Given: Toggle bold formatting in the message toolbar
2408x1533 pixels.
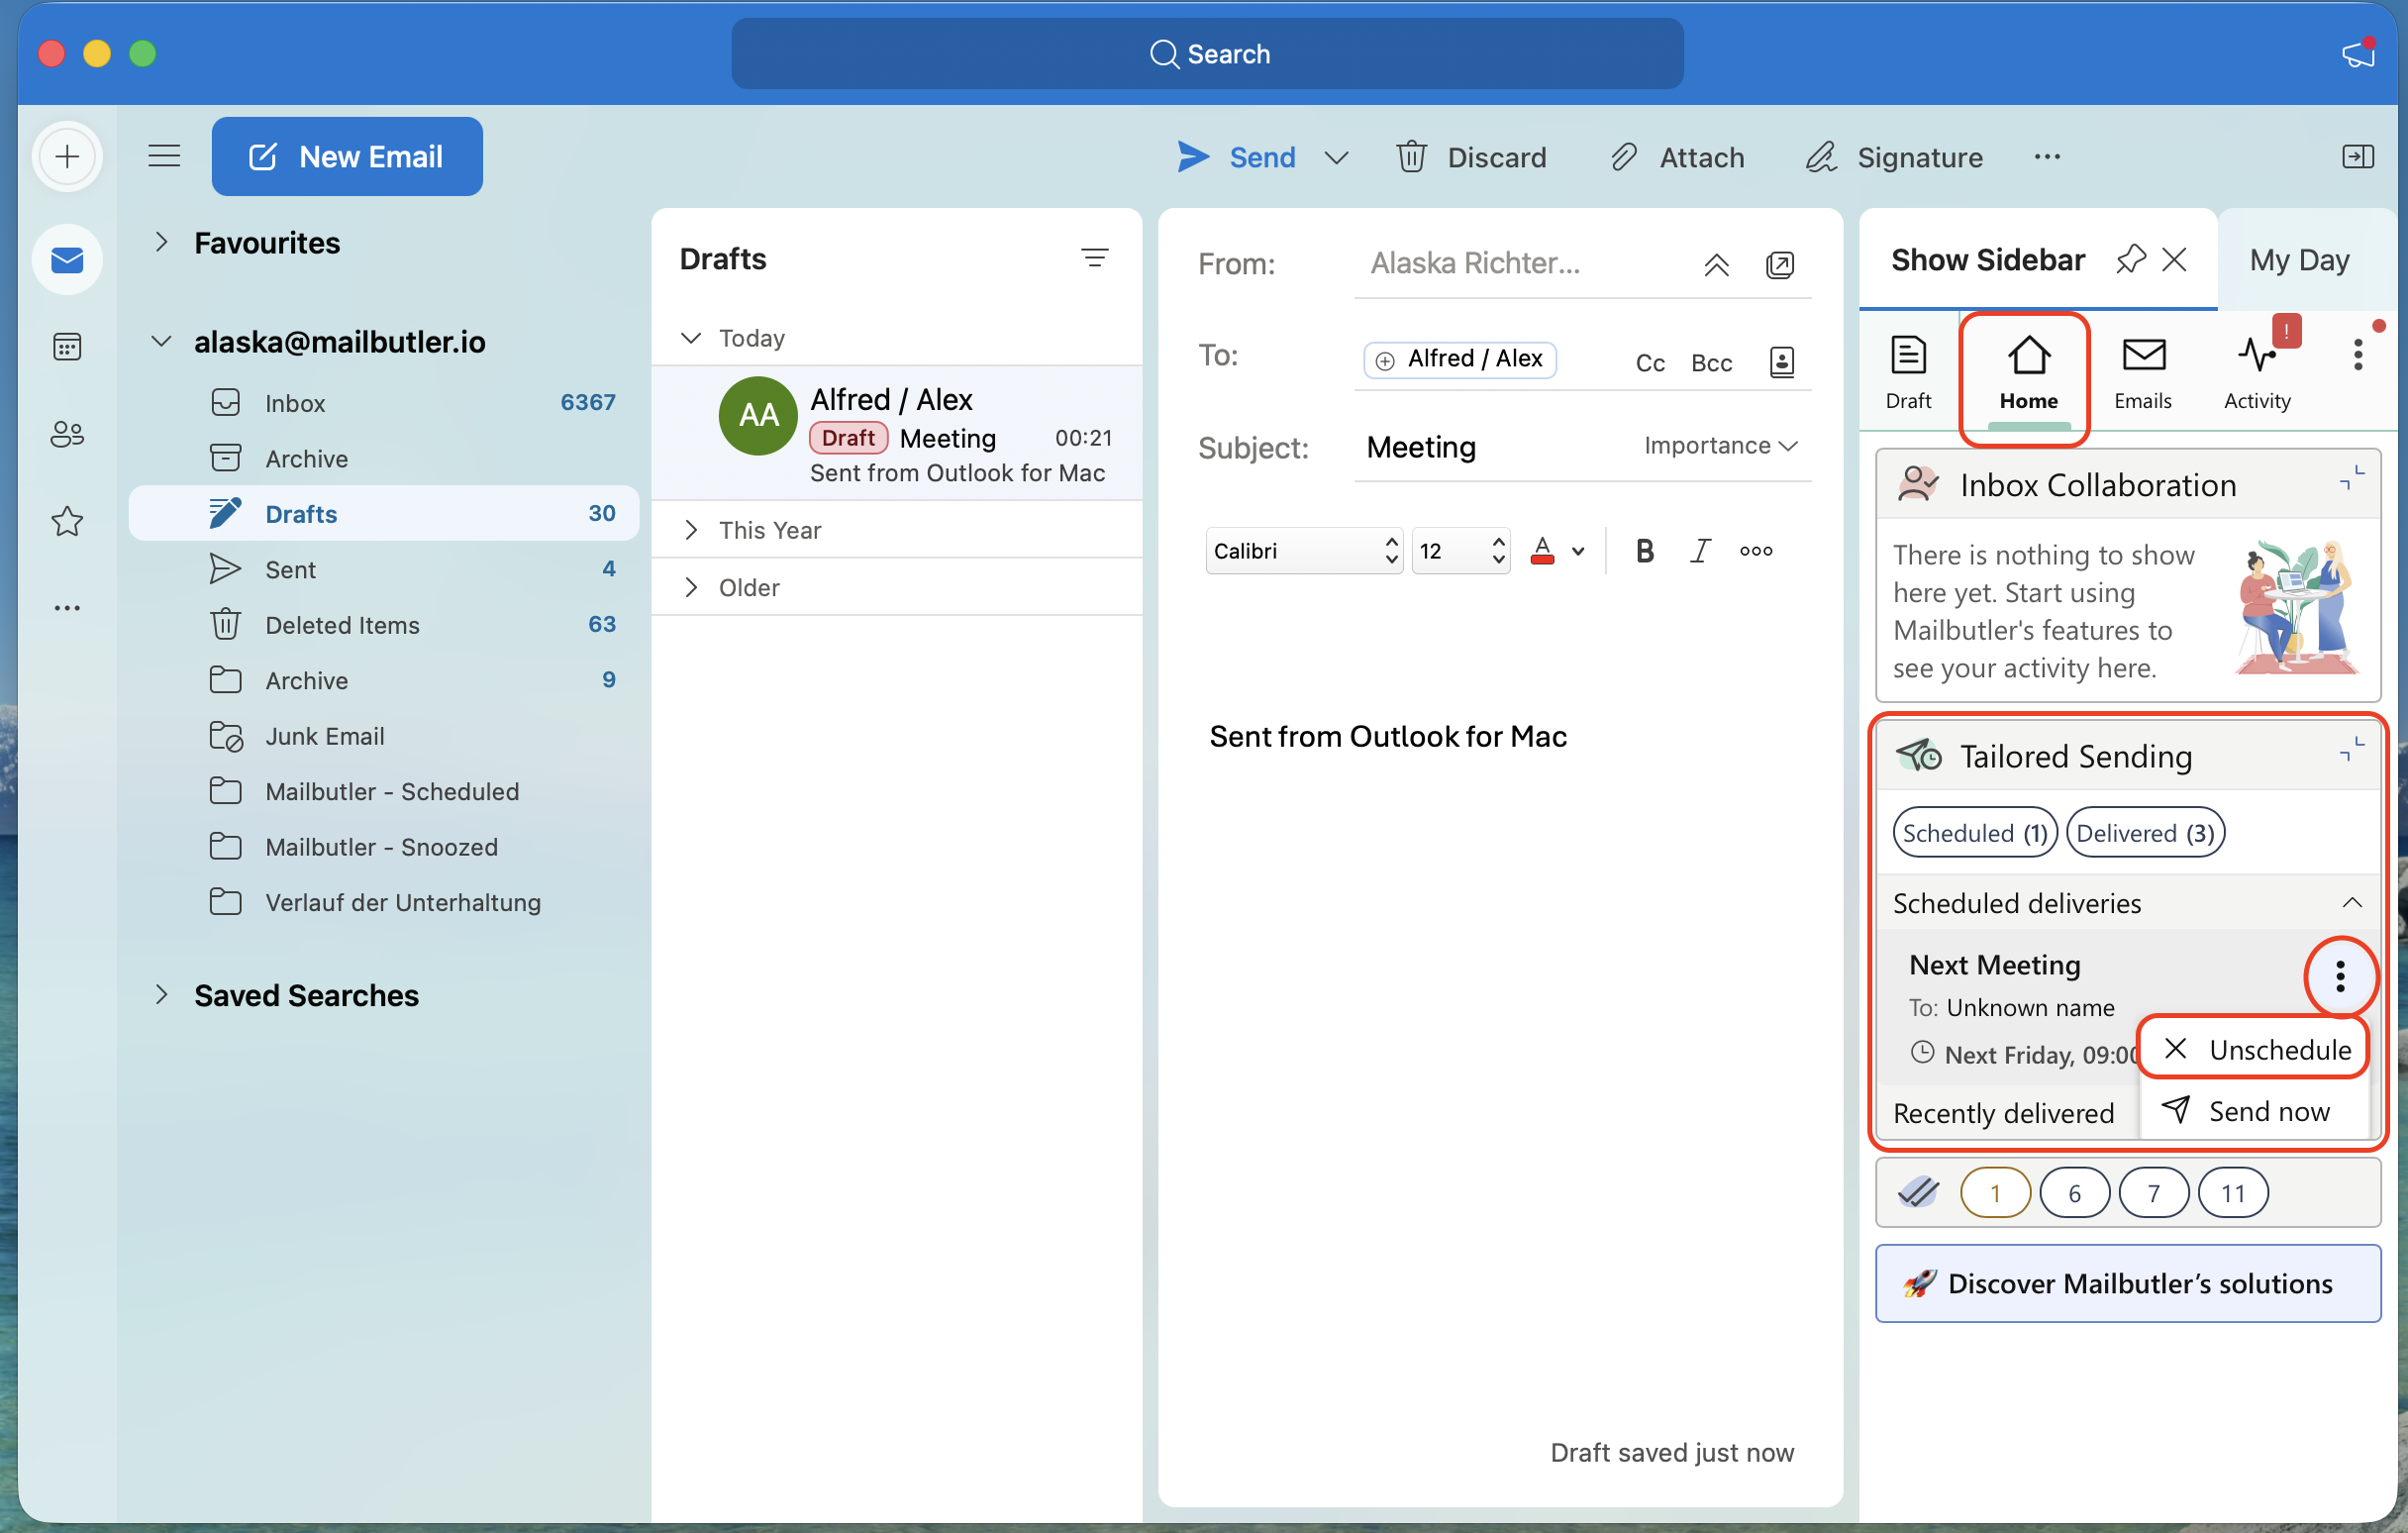Looking at the screenshot, I should [1644, 550].
